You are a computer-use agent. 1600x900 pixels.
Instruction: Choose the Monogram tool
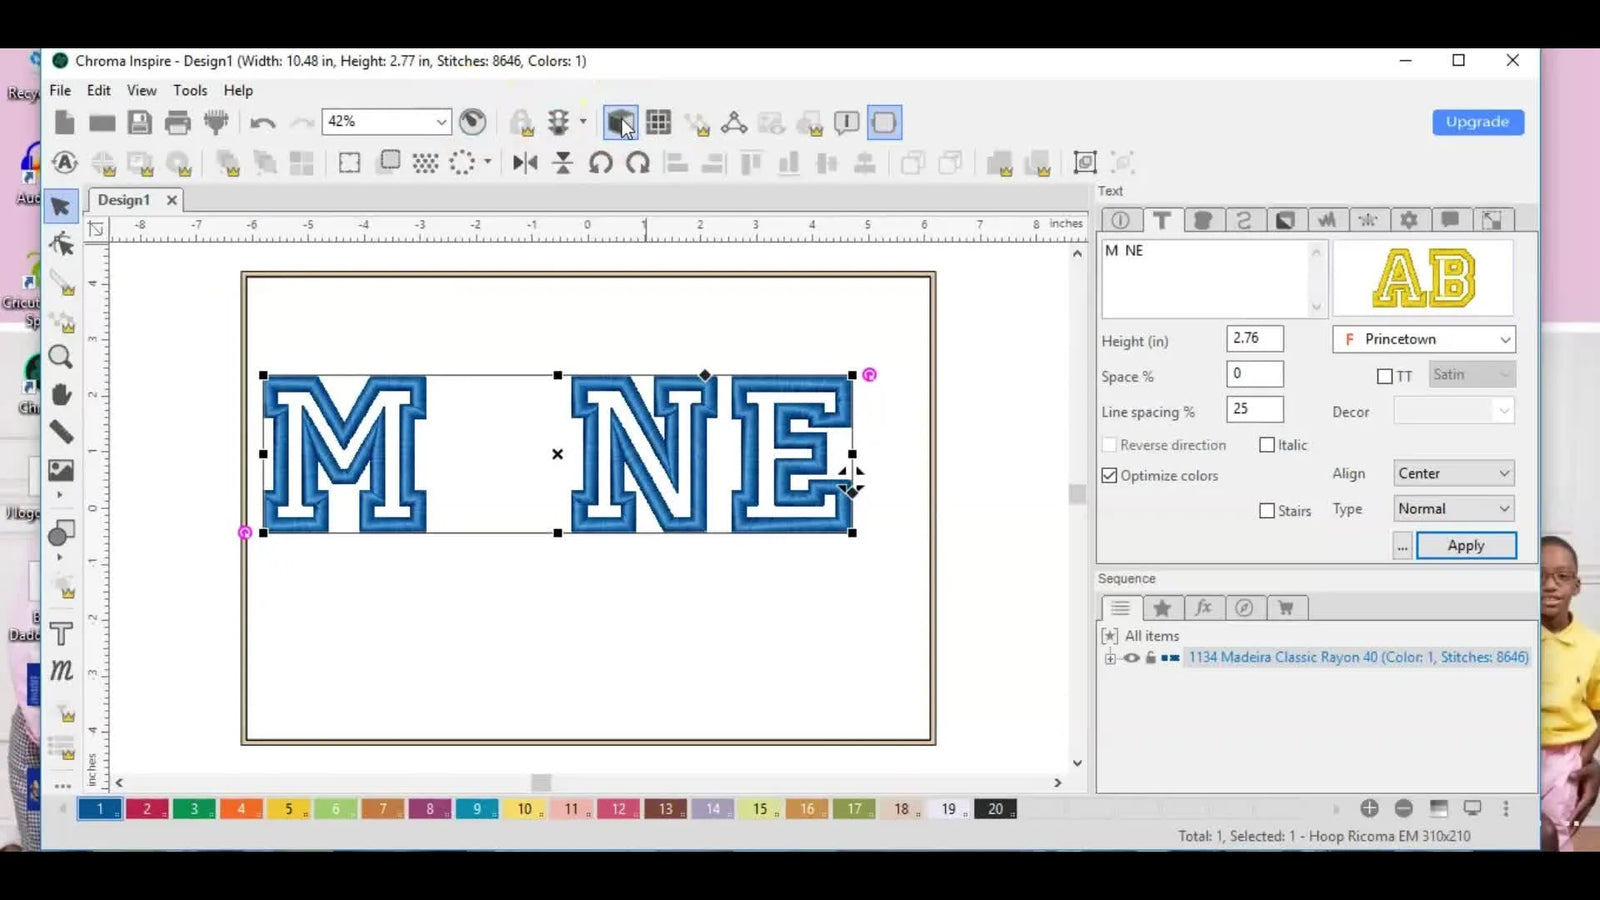coord(61,671)
